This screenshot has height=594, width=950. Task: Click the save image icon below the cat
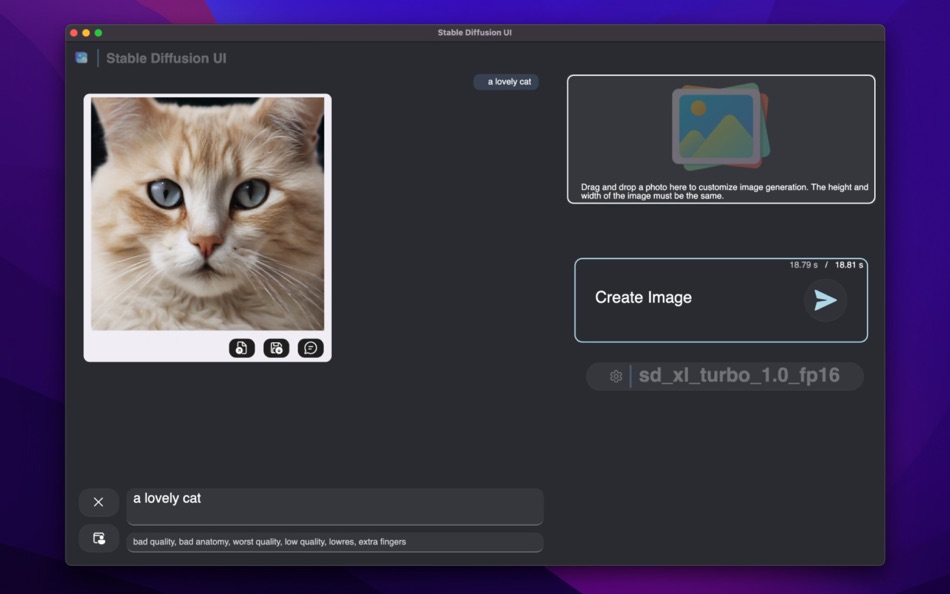point(276,348)
